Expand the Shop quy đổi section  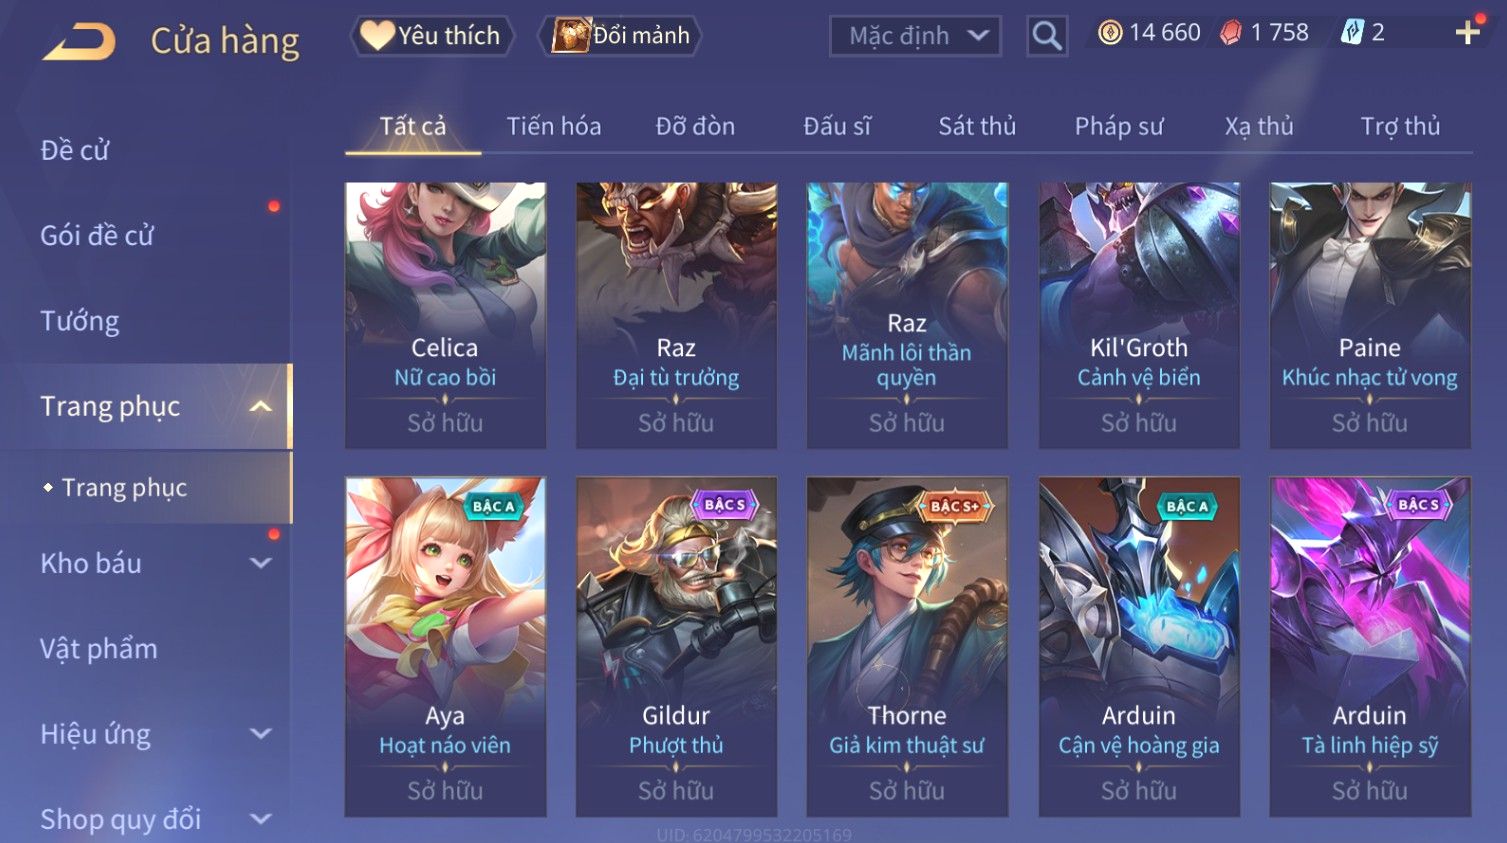tap(260, 819)
